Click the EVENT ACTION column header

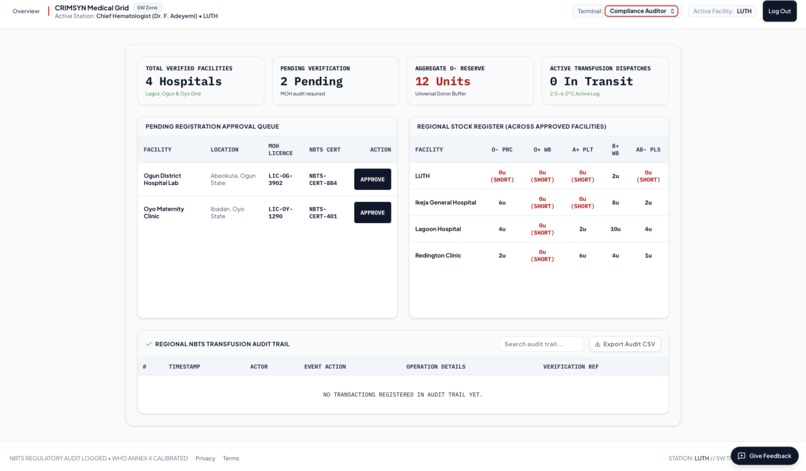[x=325, y=367]
